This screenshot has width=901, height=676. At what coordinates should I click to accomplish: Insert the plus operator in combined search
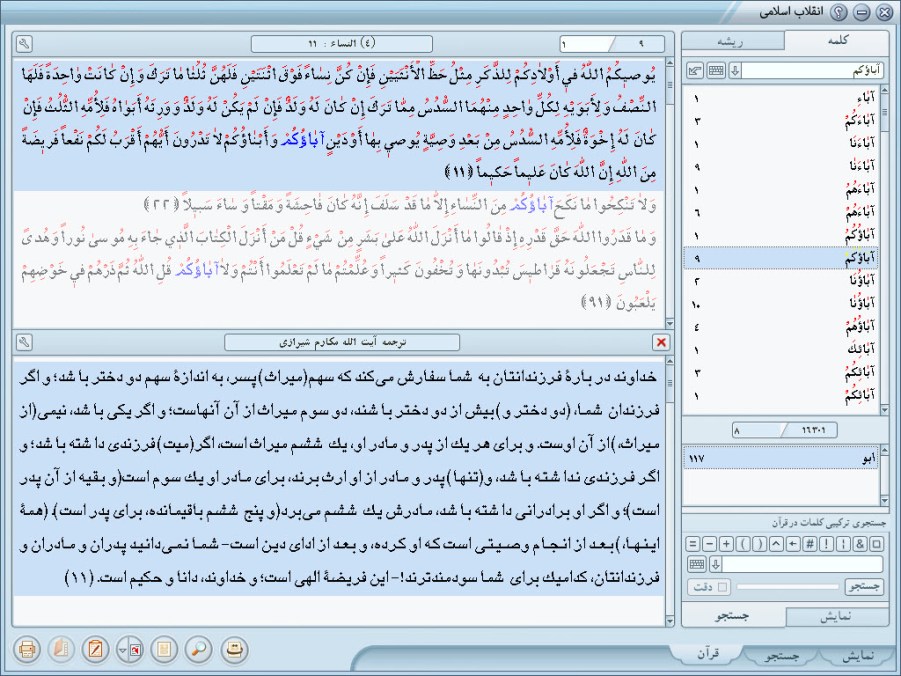click(726, 543)
